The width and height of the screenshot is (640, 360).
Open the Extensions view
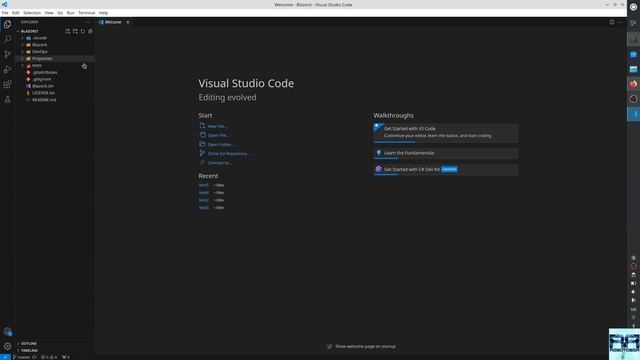(7, 84)
